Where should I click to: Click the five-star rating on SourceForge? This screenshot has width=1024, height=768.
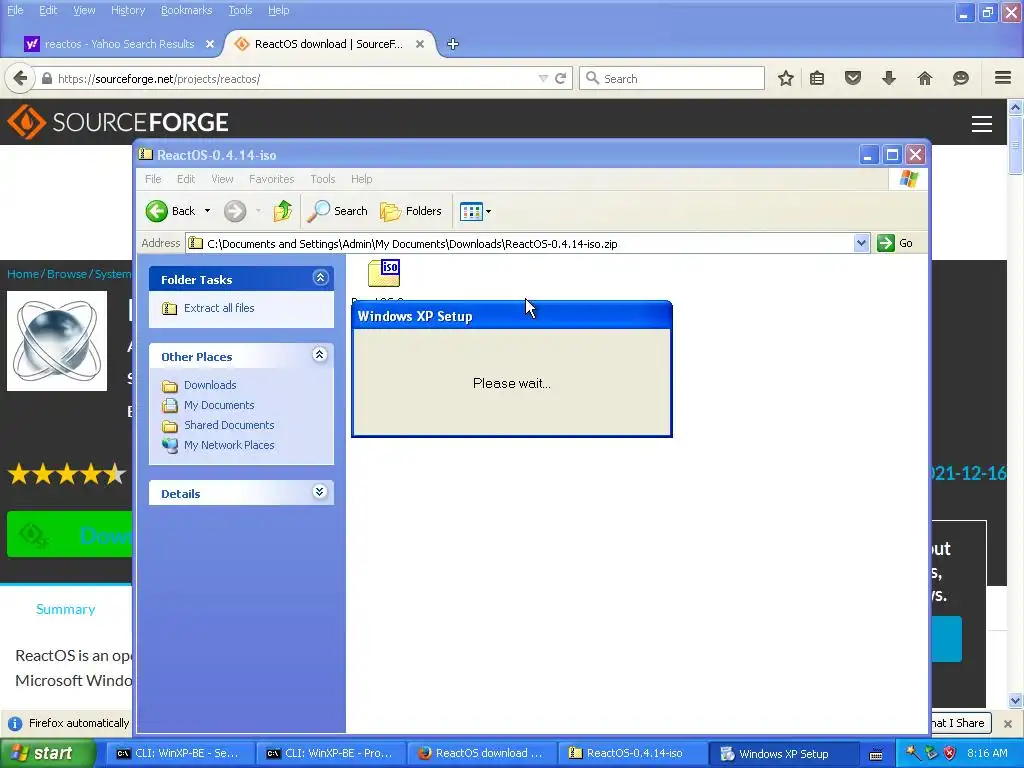click(67, 473)
